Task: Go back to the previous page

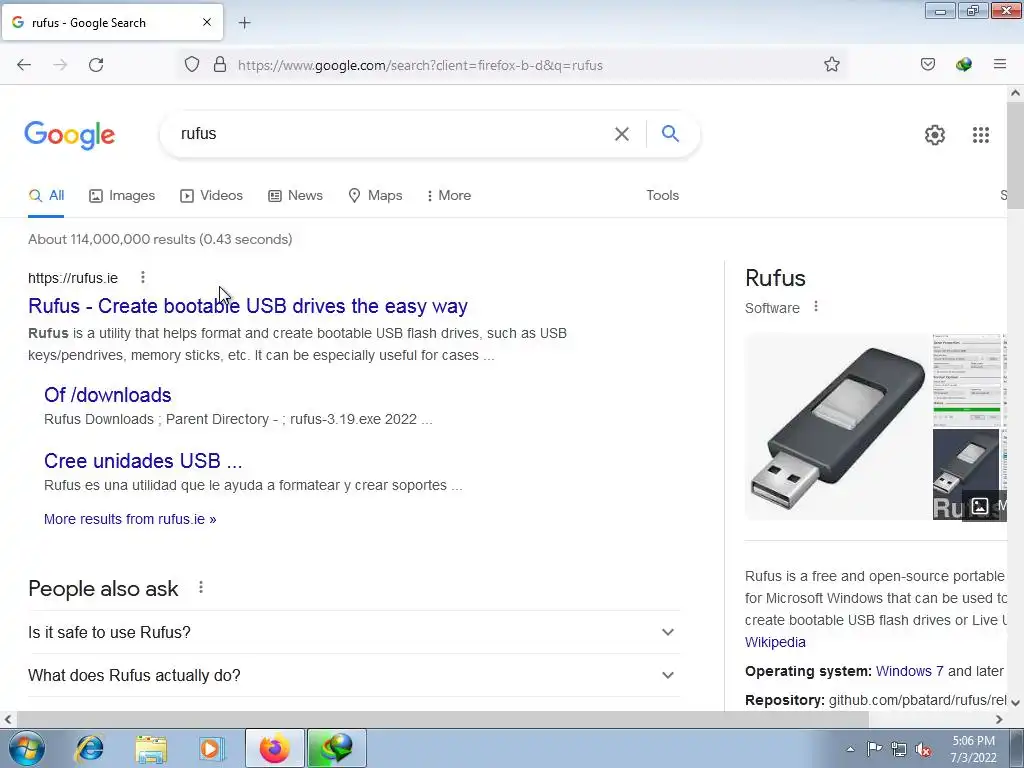Action: point(24,65)
